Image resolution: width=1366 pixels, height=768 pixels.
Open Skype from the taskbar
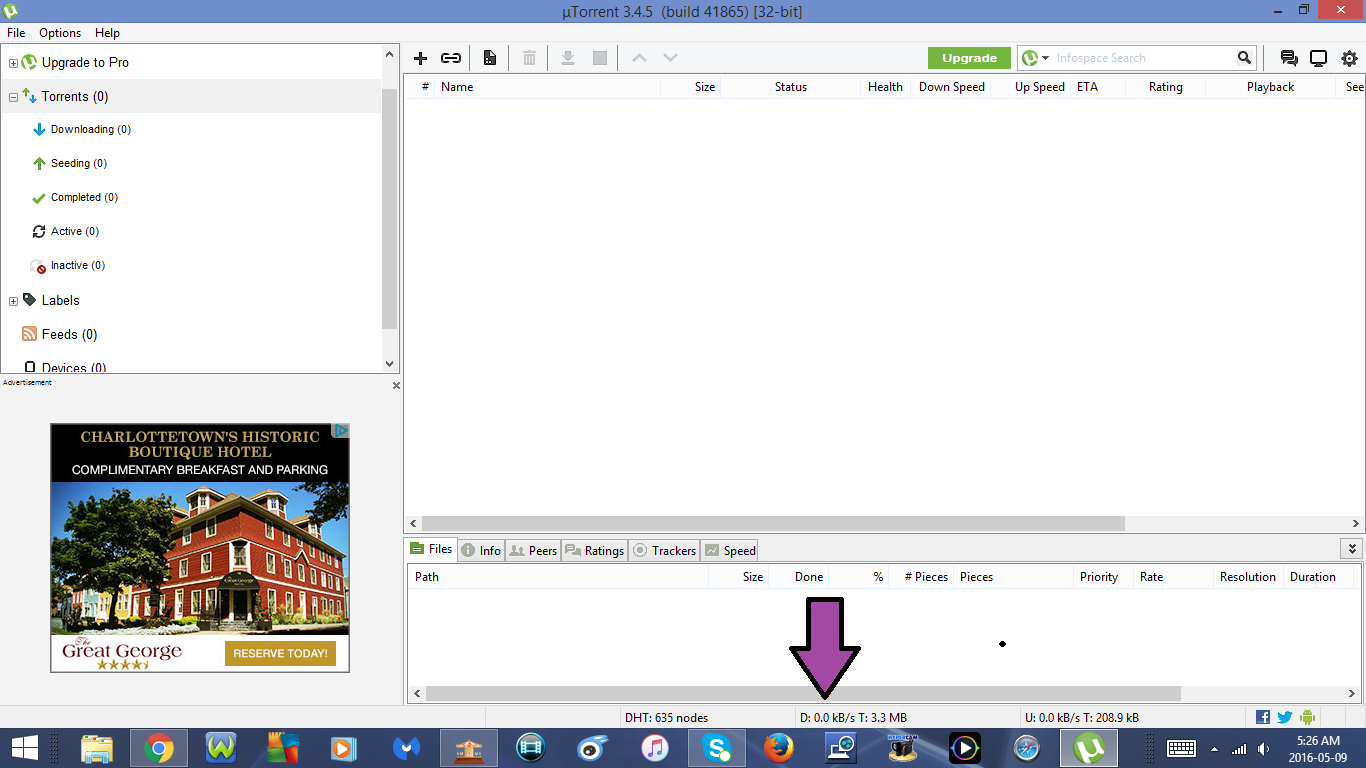point(716,748)
